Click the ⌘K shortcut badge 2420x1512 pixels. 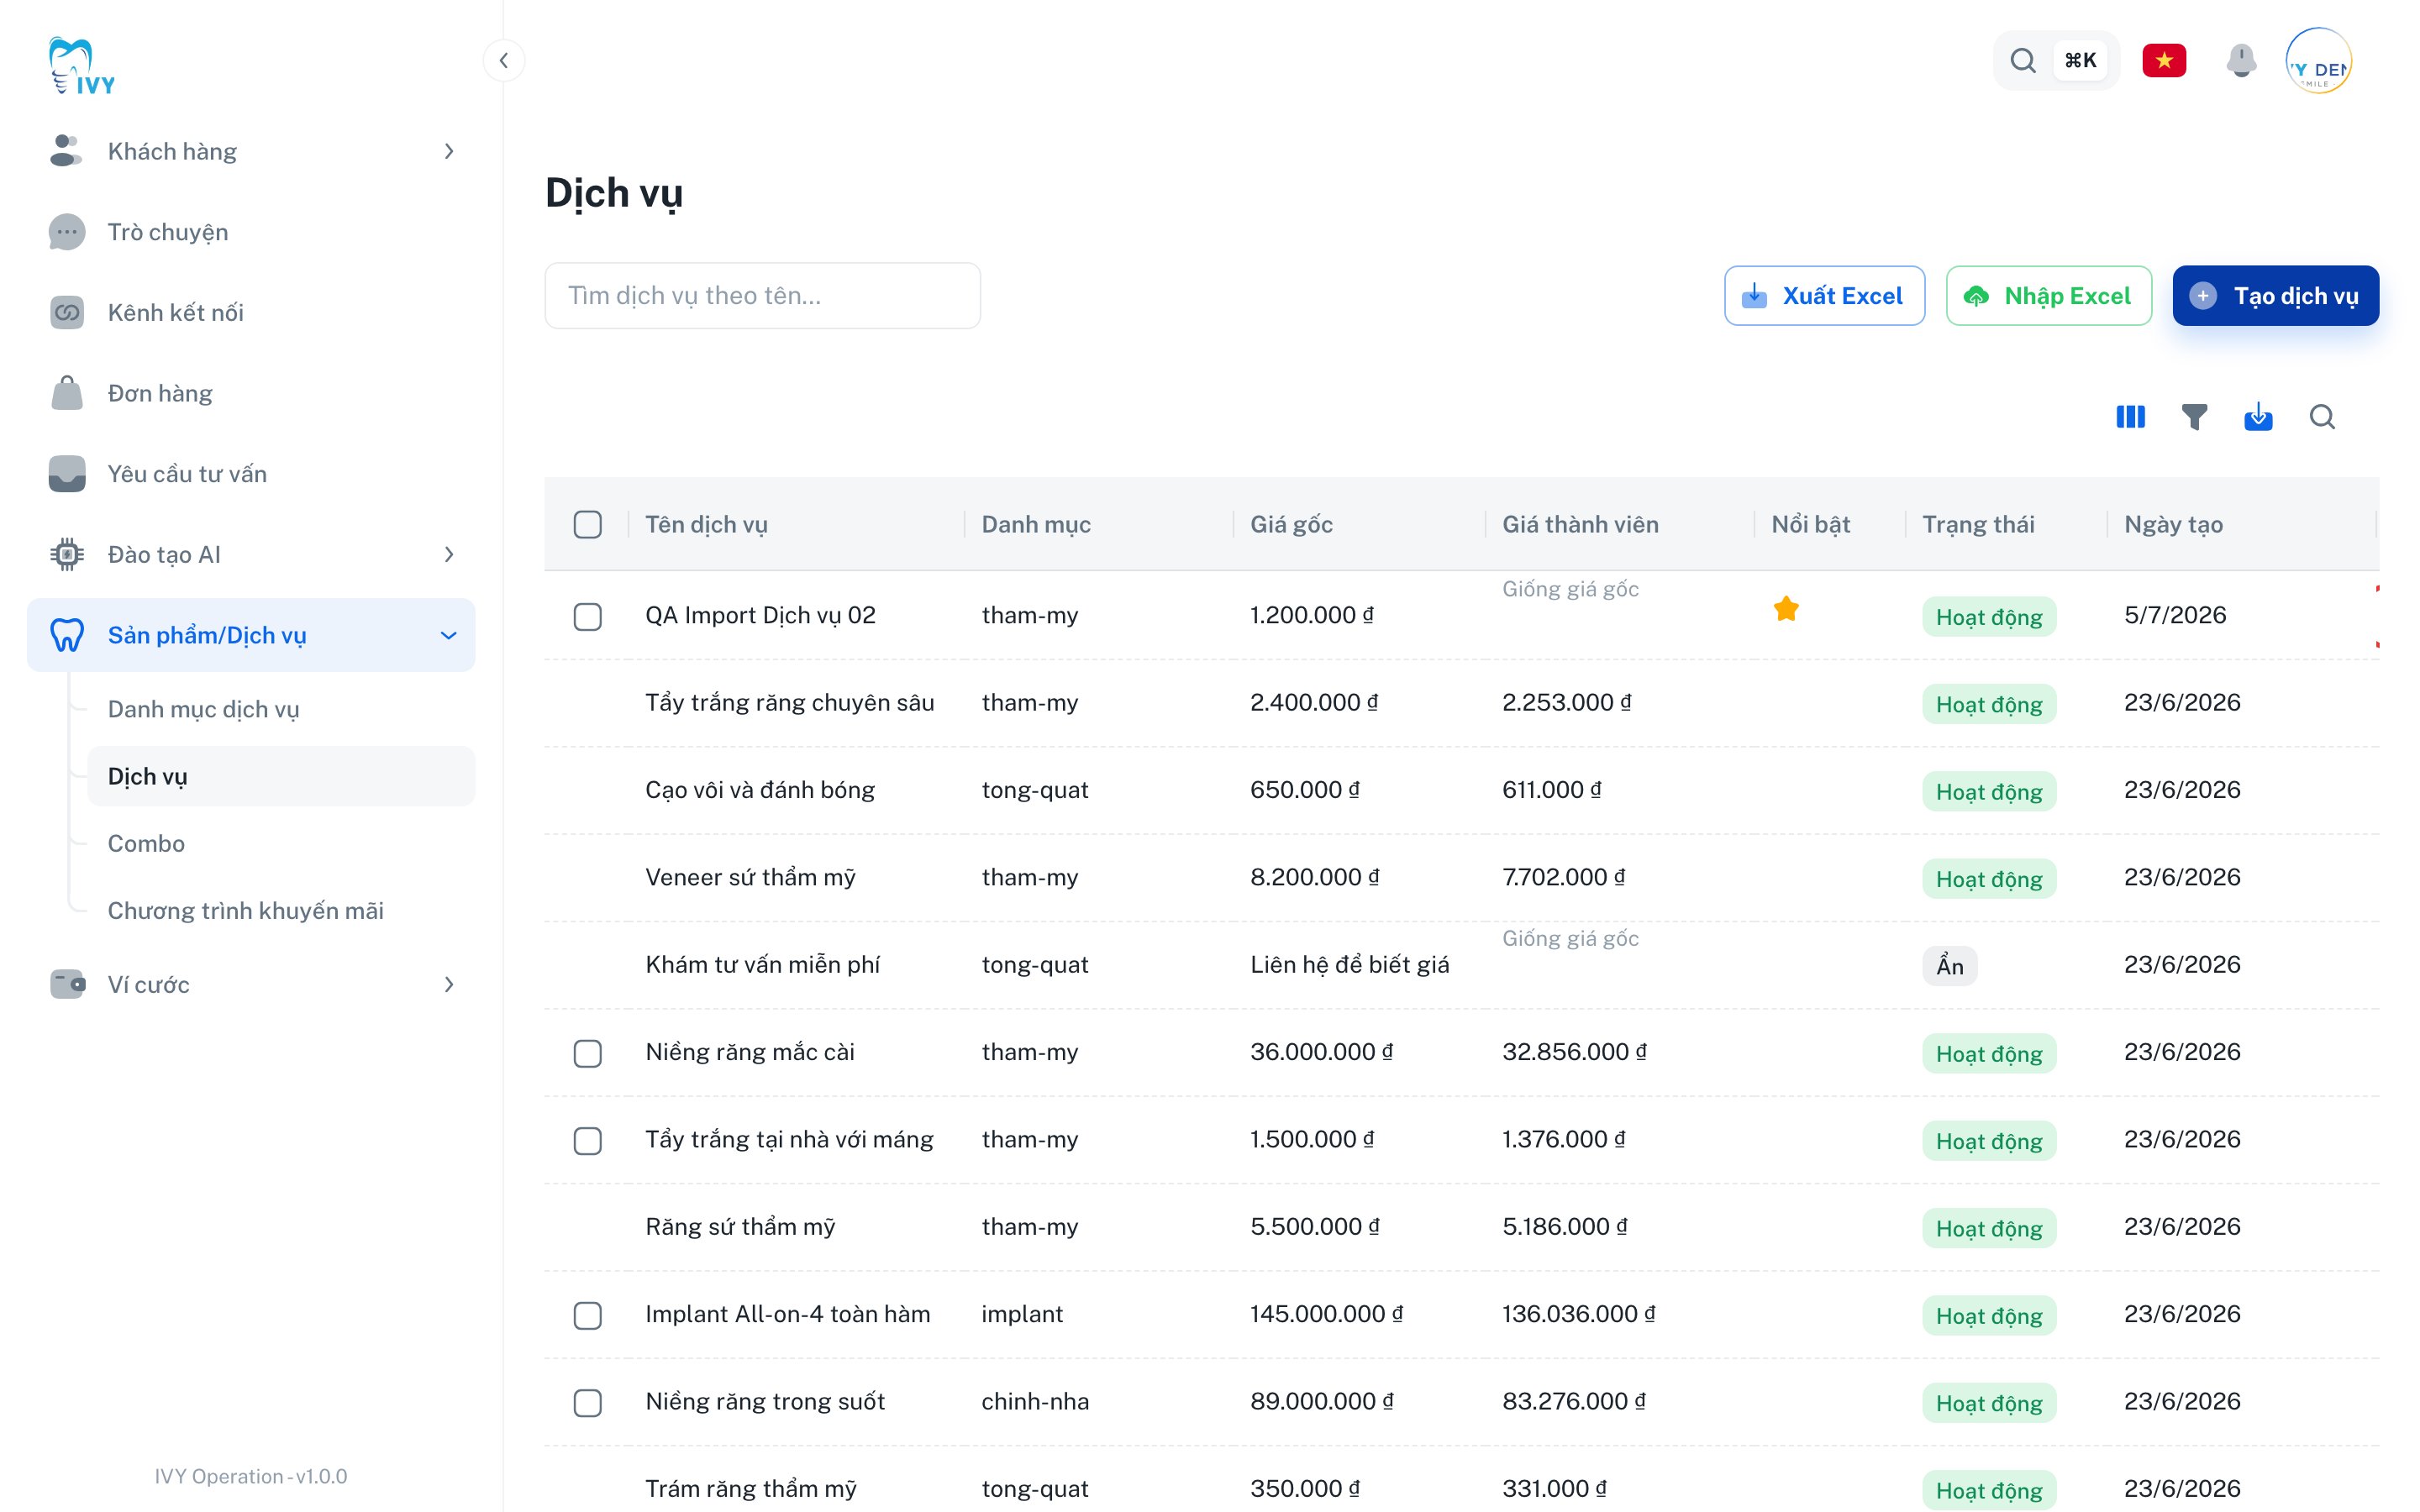click(x=2080, y=60)
